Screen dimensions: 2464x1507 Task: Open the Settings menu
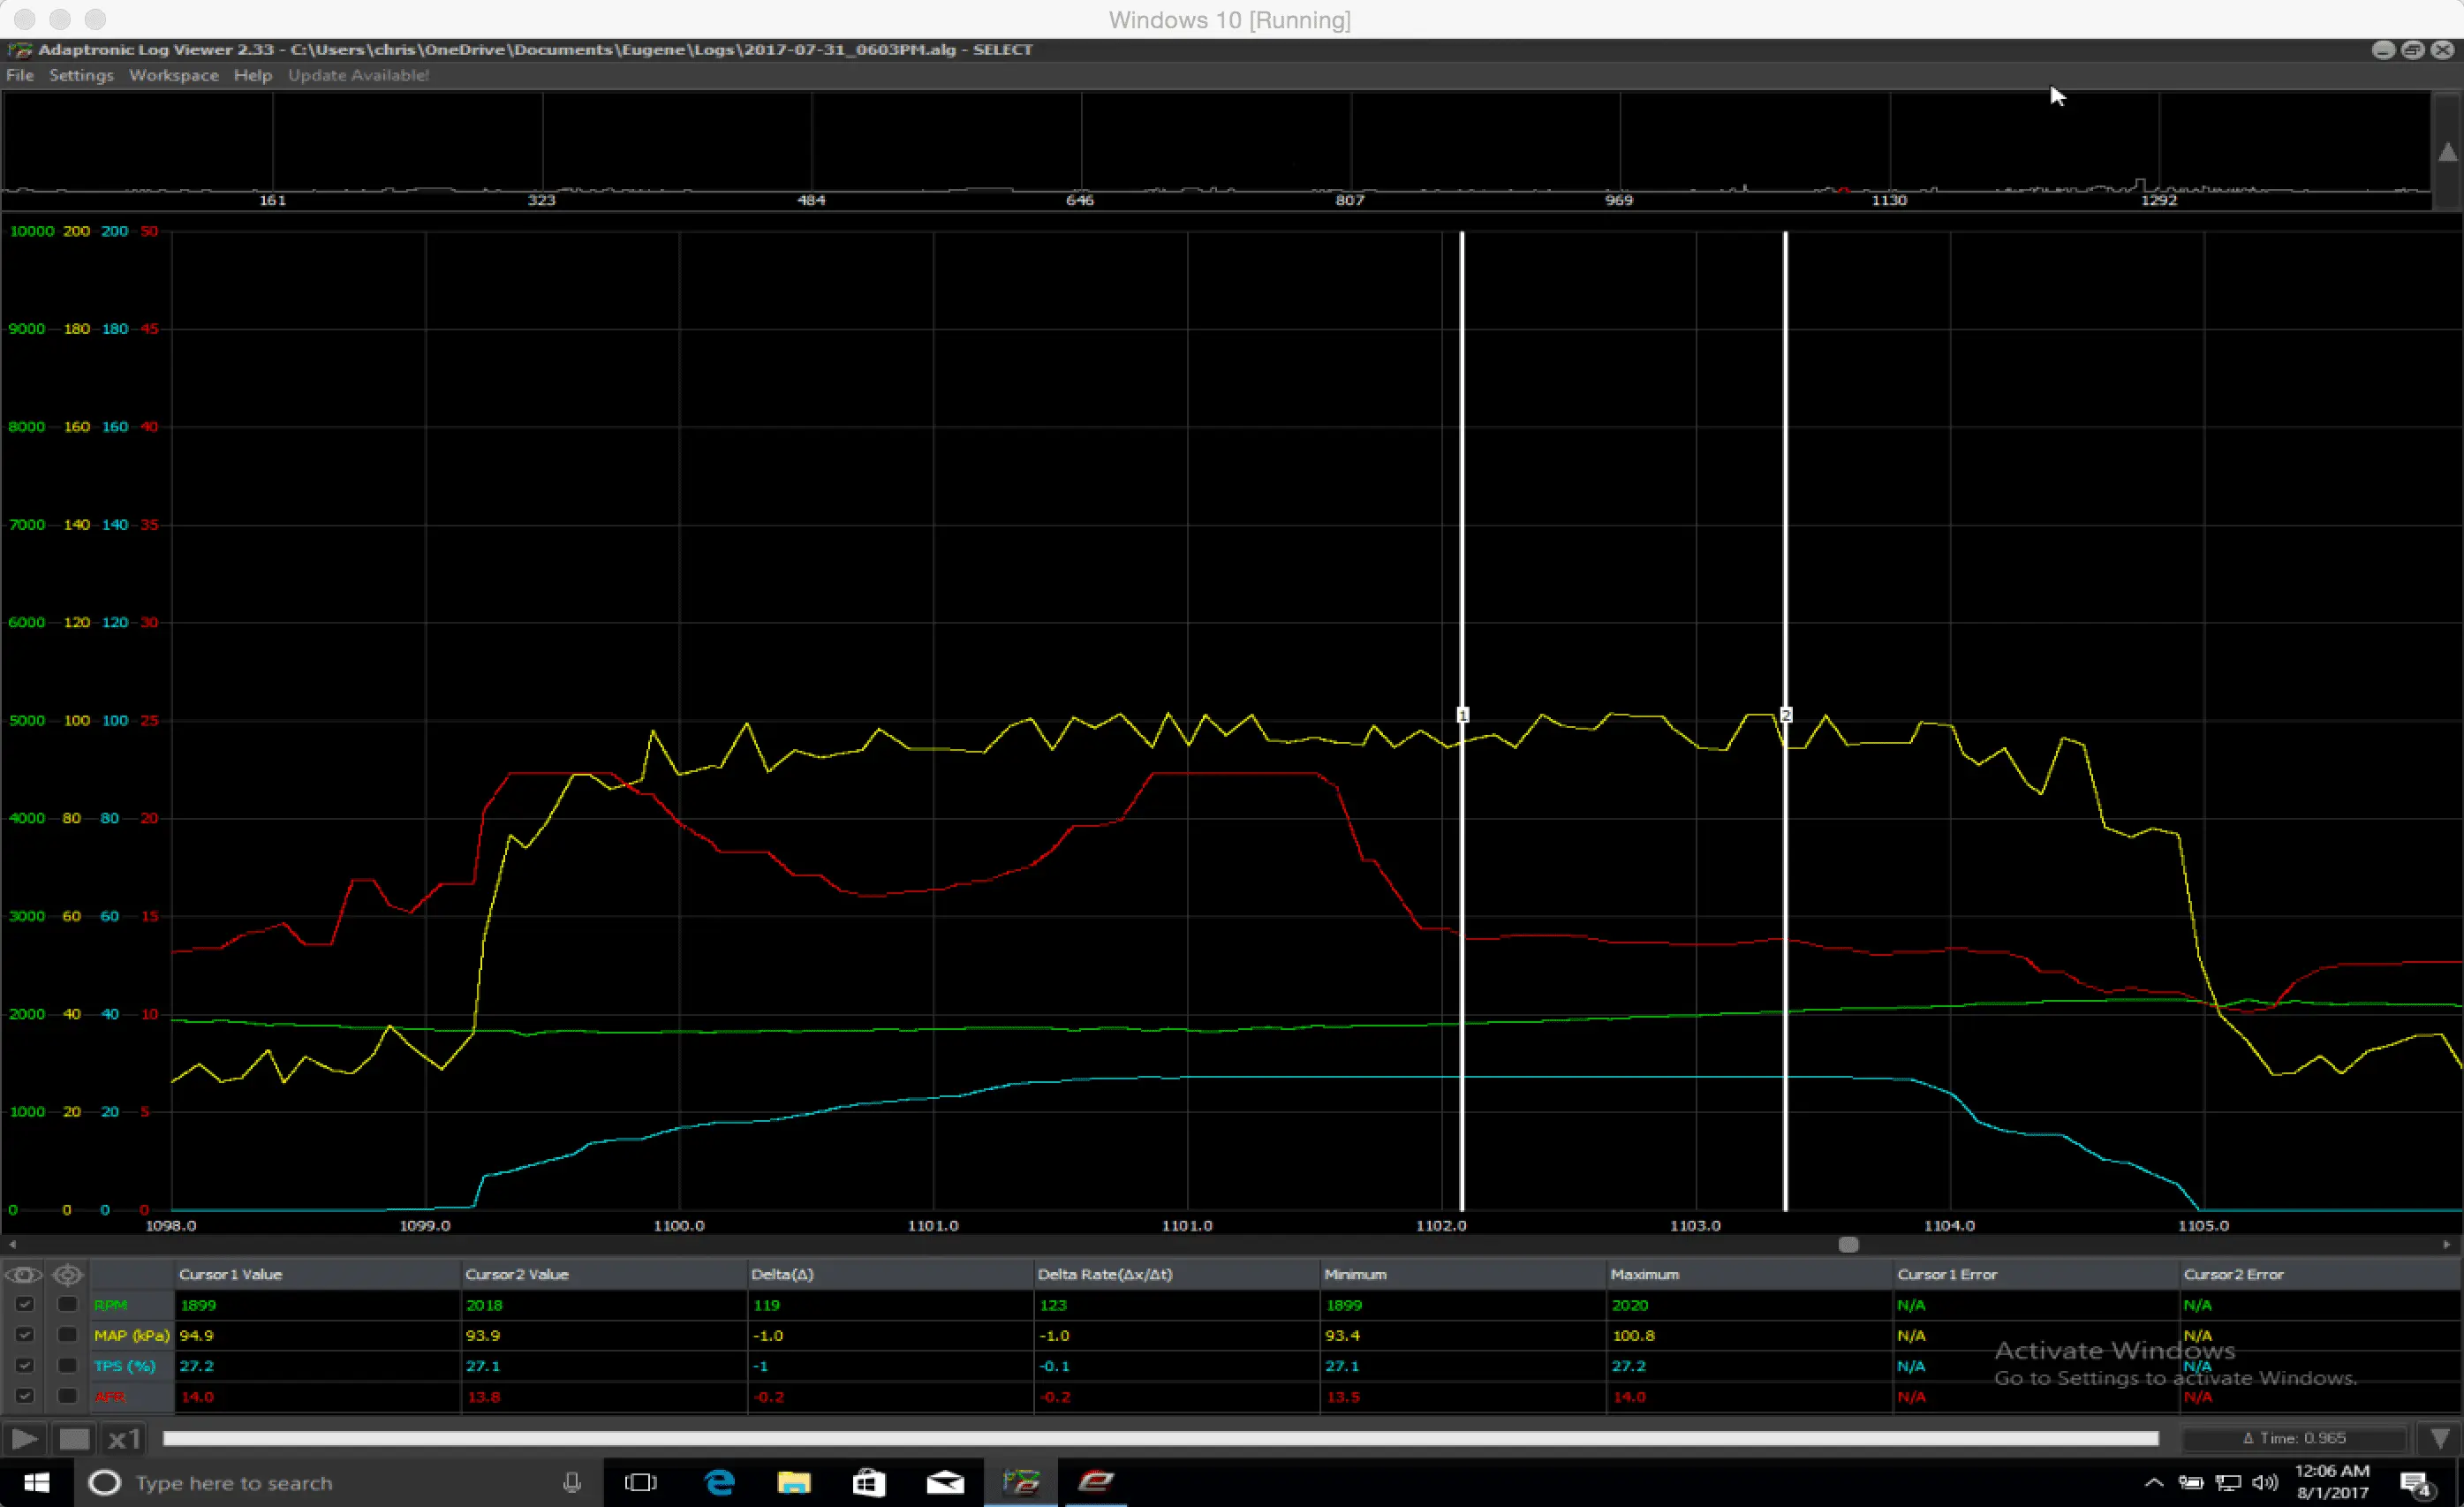[x=81, y=75]
